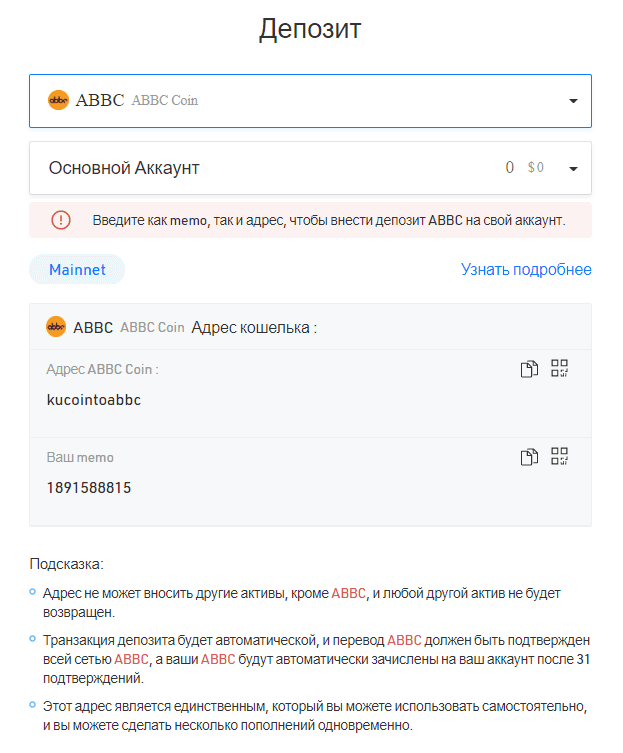
Task: Click the hint about the unique address
Action: pos(315,716)
